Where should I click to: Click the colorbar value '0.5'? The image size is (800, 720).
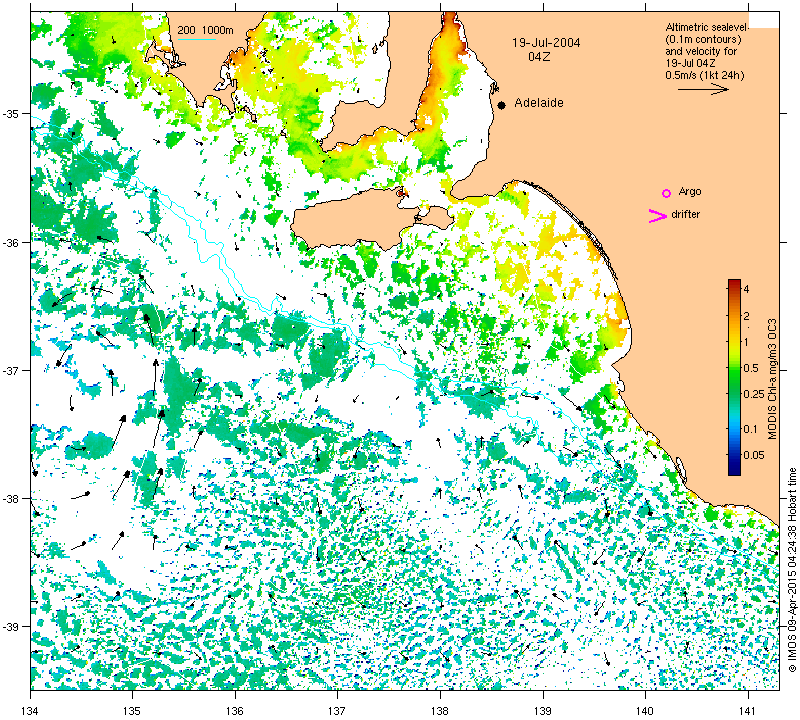click(x=751, y=368)
